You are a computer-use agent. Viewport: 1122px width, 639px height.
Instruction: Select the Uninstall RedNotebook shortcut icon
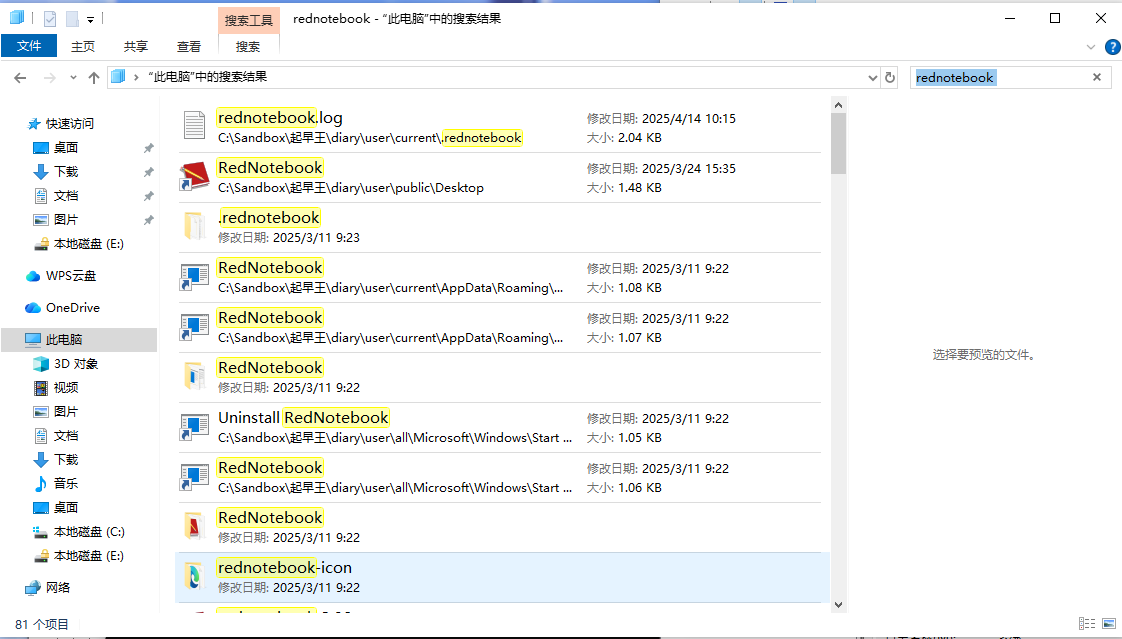click(x=194, y=426)
